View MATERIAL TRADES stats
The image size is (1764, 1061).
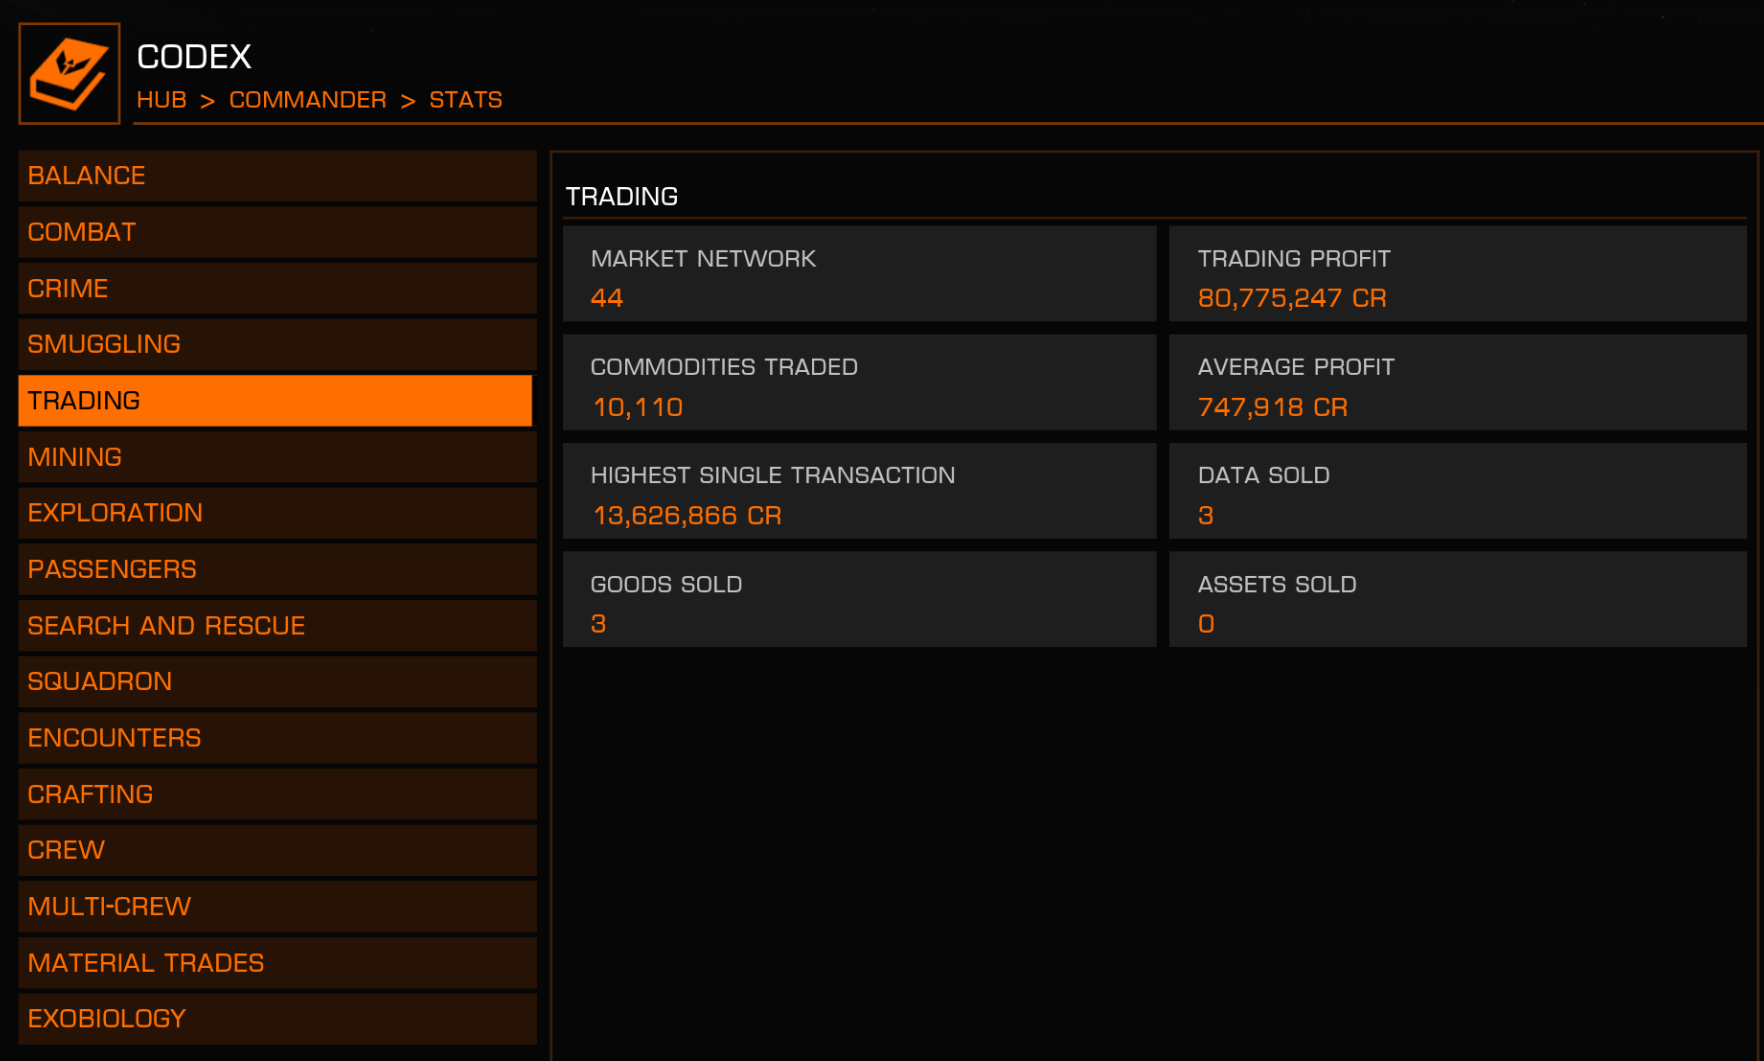[x=277, y=963]
